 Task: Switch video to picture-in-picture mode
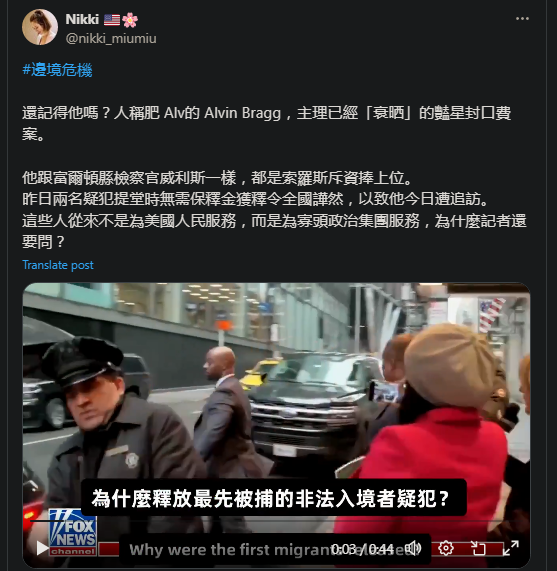tap(478, 548)
